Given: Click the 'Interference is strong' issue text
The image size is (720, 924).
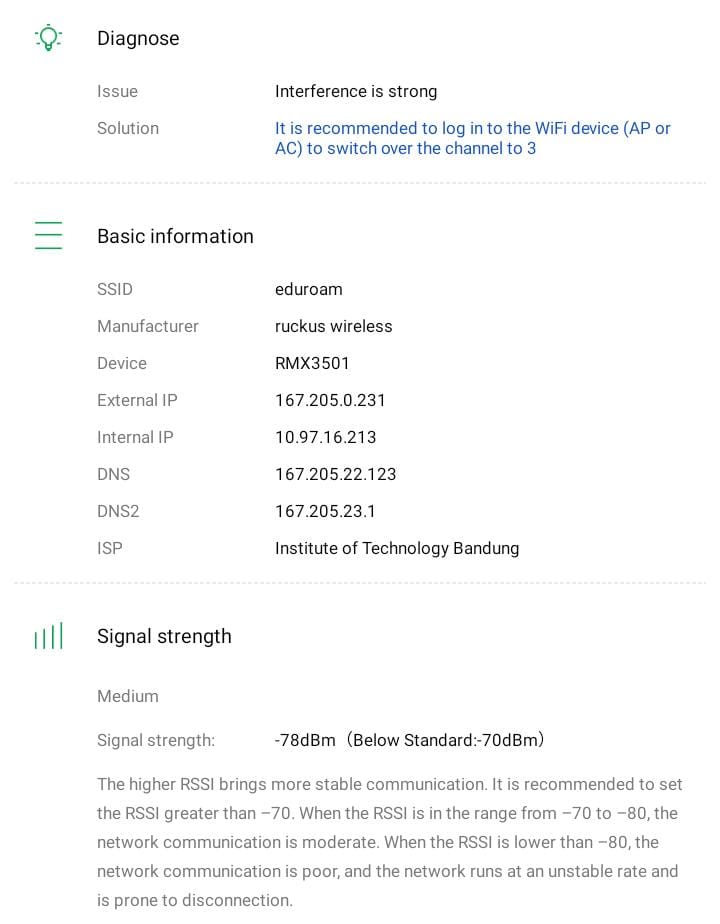Looking at the screenshot, I should tap(356, 91).
